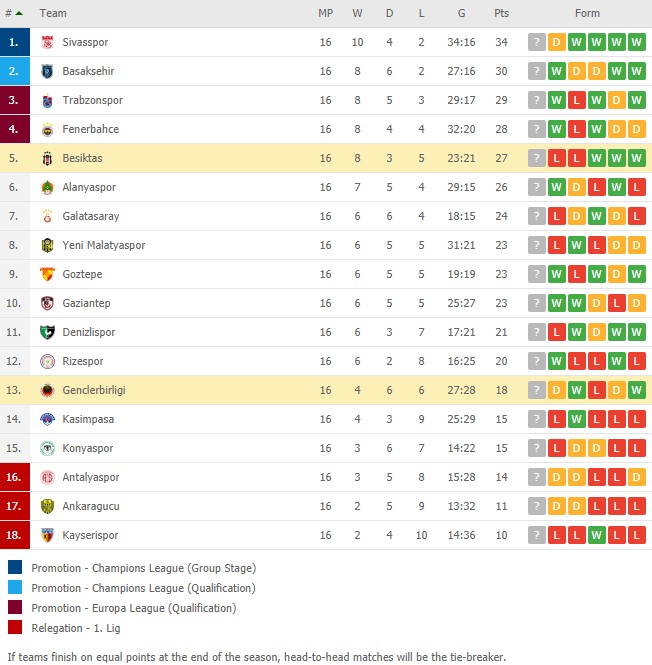The height and width of the screenshot is (665, 652).
Task: Open the Genclerbirligi team link
Action: (94, 390)
